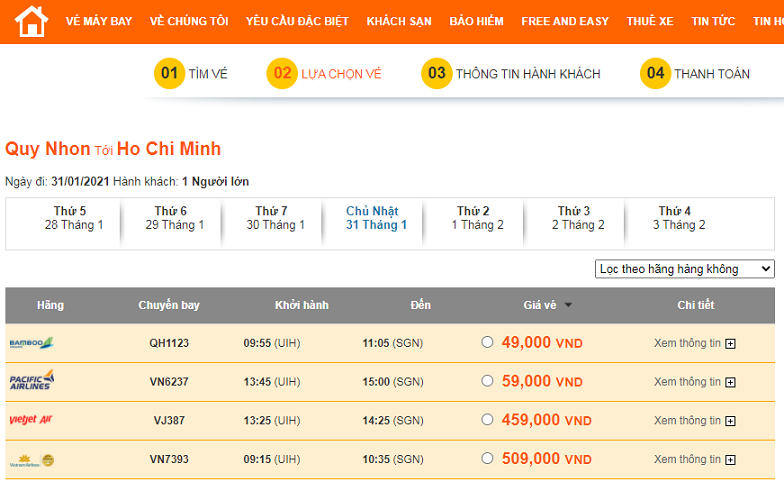
Task: Open the VỀ CHÚNG TÔI menu
Action: point(189,22)
